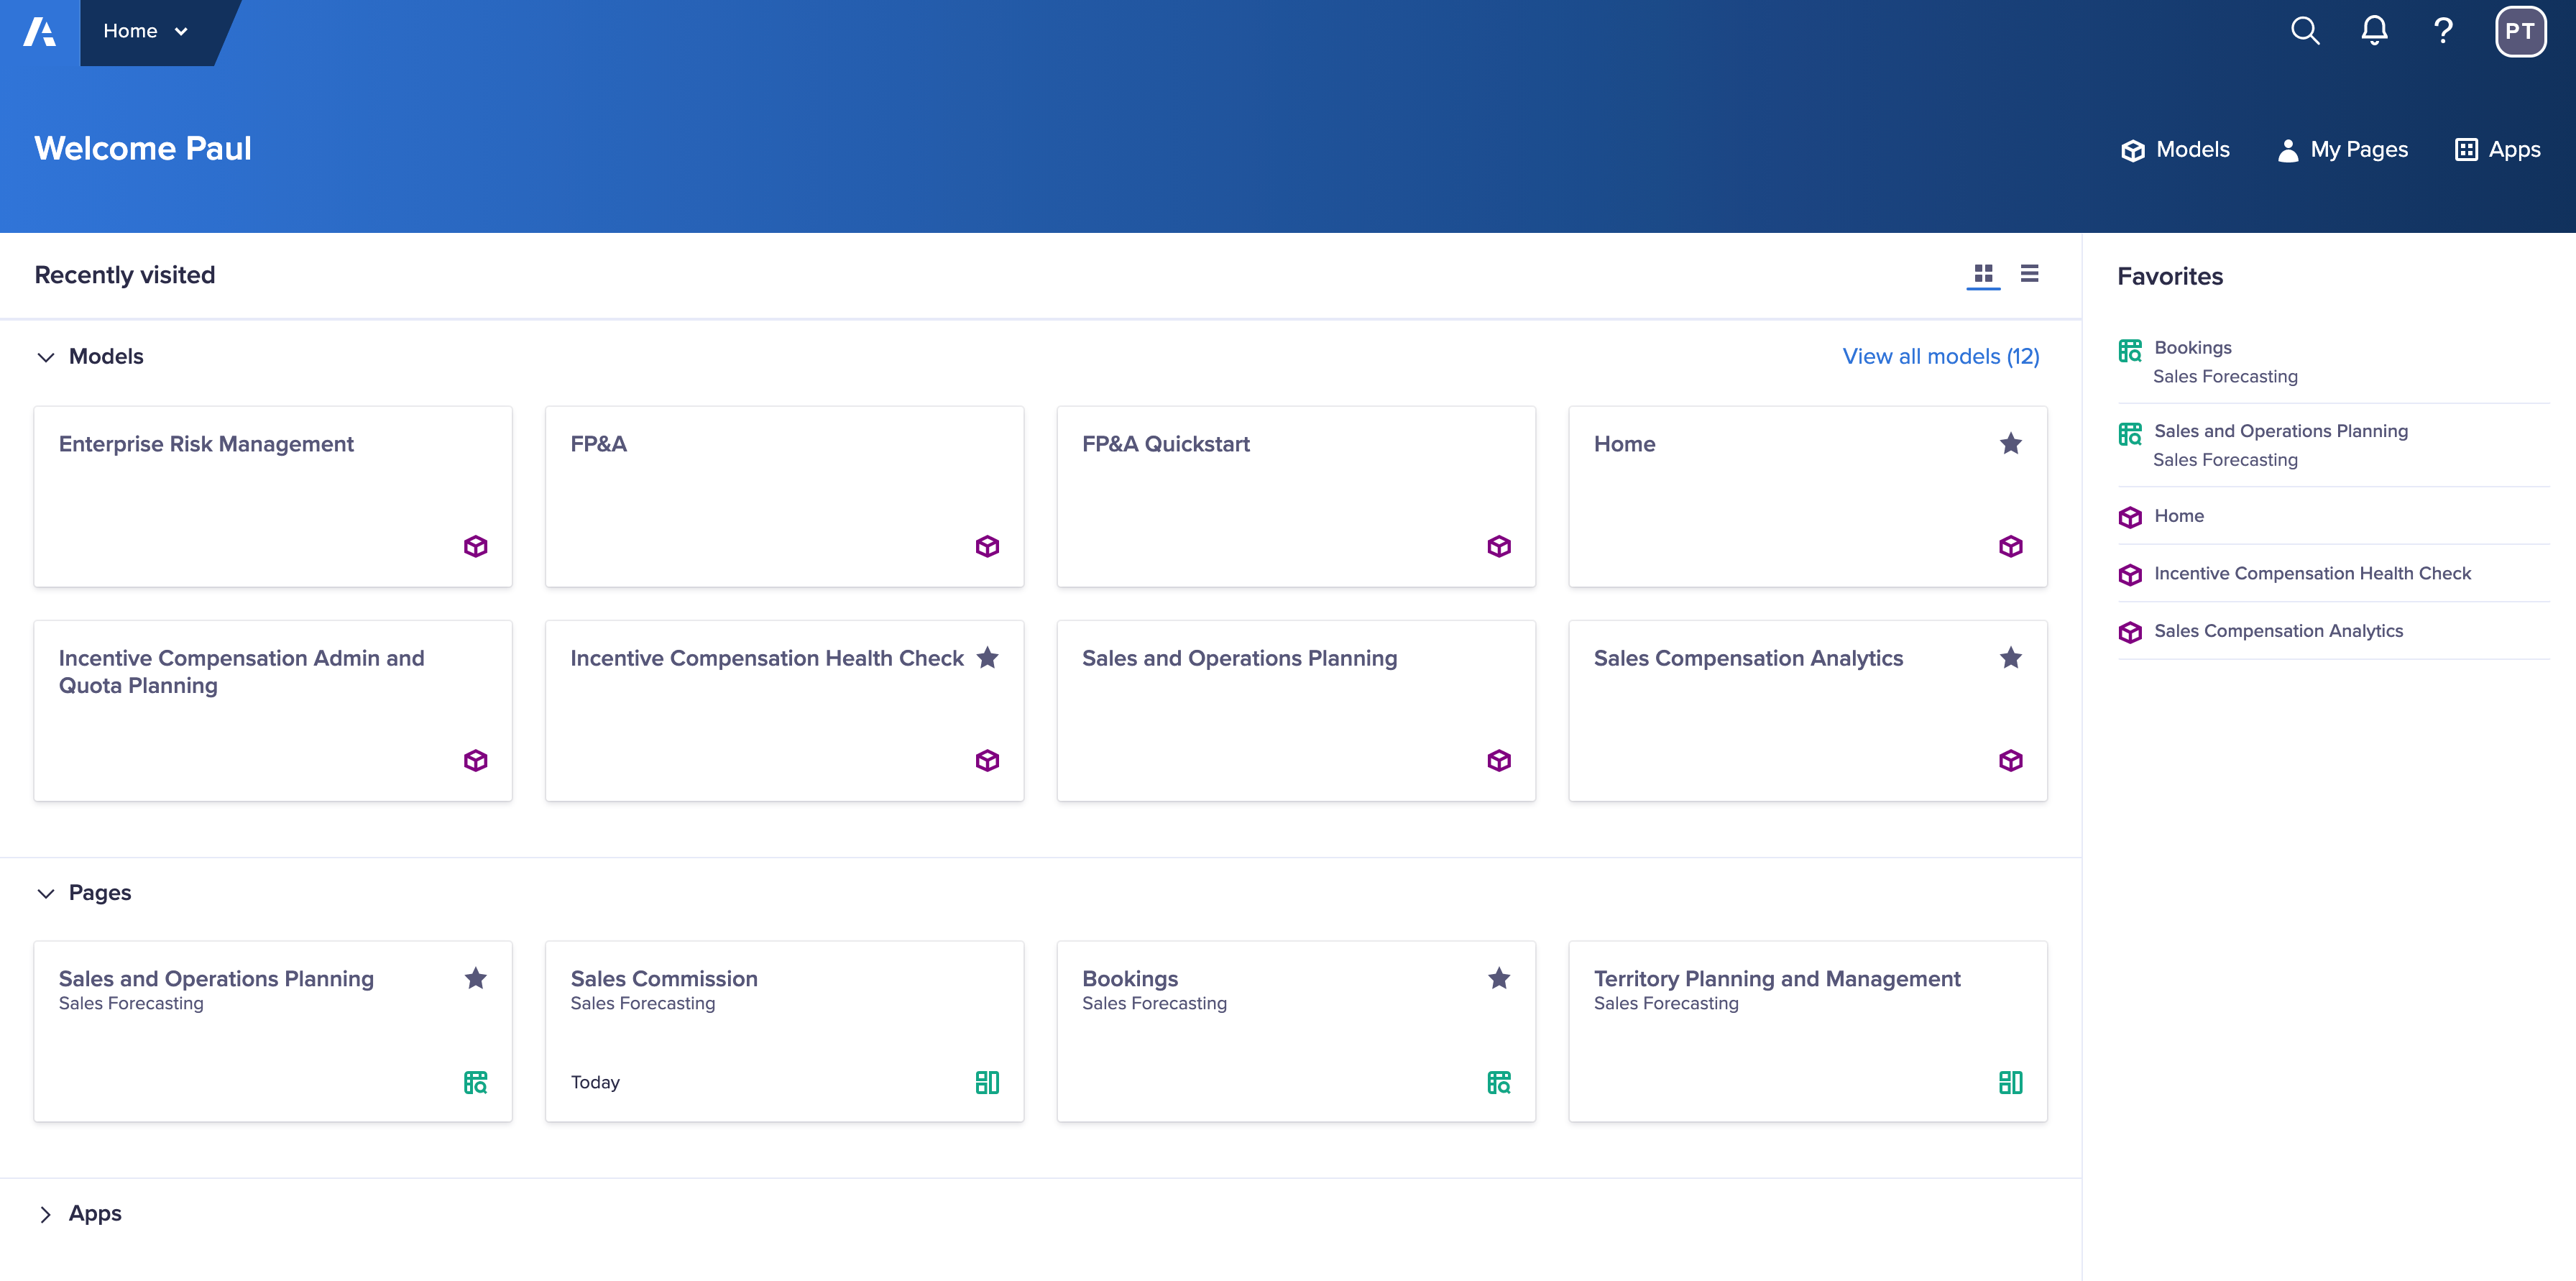2576x1281 pixels.
Task: Unfavorite the Home model card
Action: pos(2011,443)
